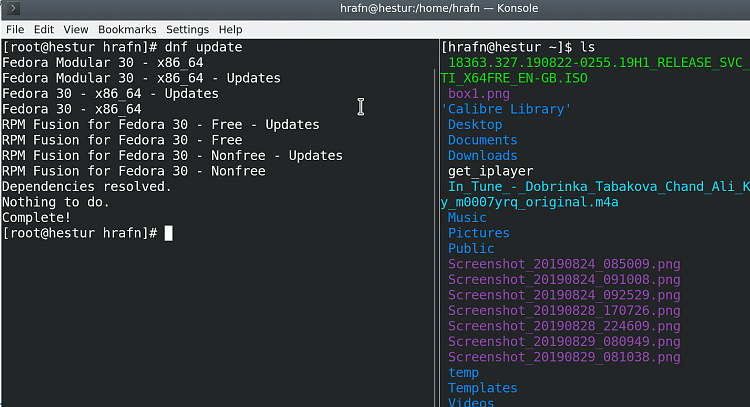Click the green ISO filename in right pane
The height and width of the screenshot is (407, 750).
pos(595,70)
